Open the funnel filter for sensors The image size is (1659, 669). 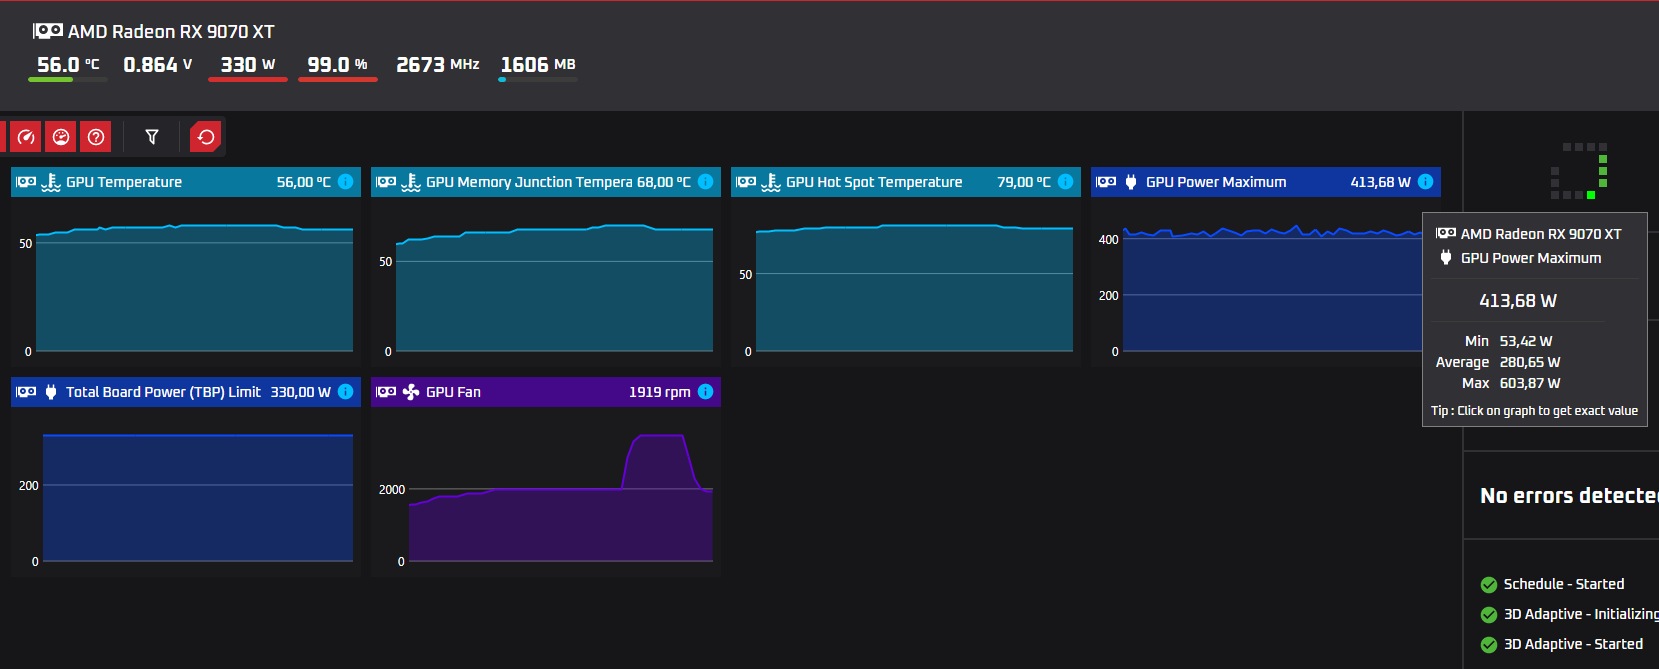[x=152, y=137]
